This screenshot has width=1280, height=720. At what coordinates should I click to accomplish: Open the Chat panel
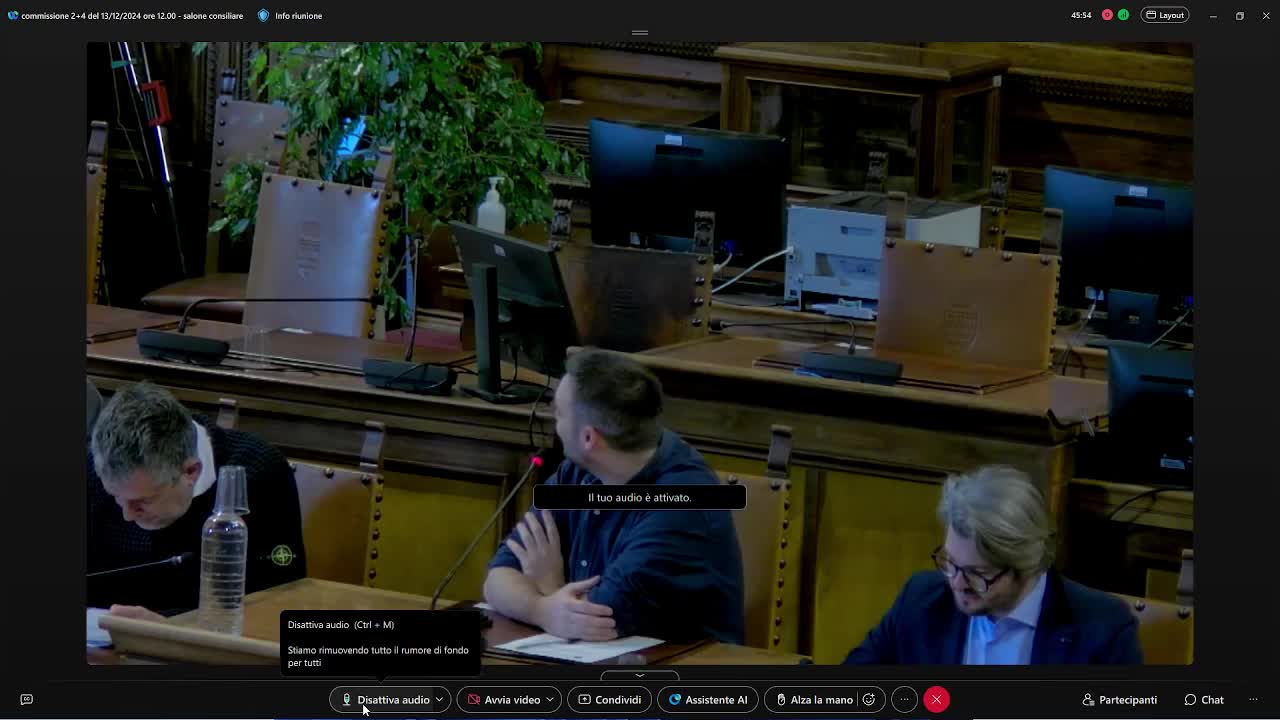[1203, 700]
